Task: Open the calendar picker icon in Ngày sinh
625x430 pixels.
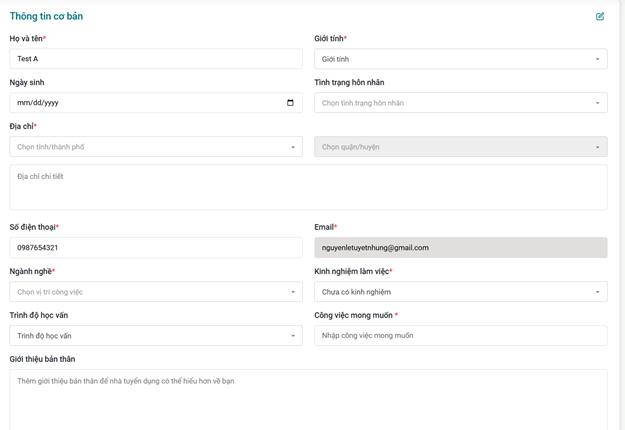Action: coord(290,103)
